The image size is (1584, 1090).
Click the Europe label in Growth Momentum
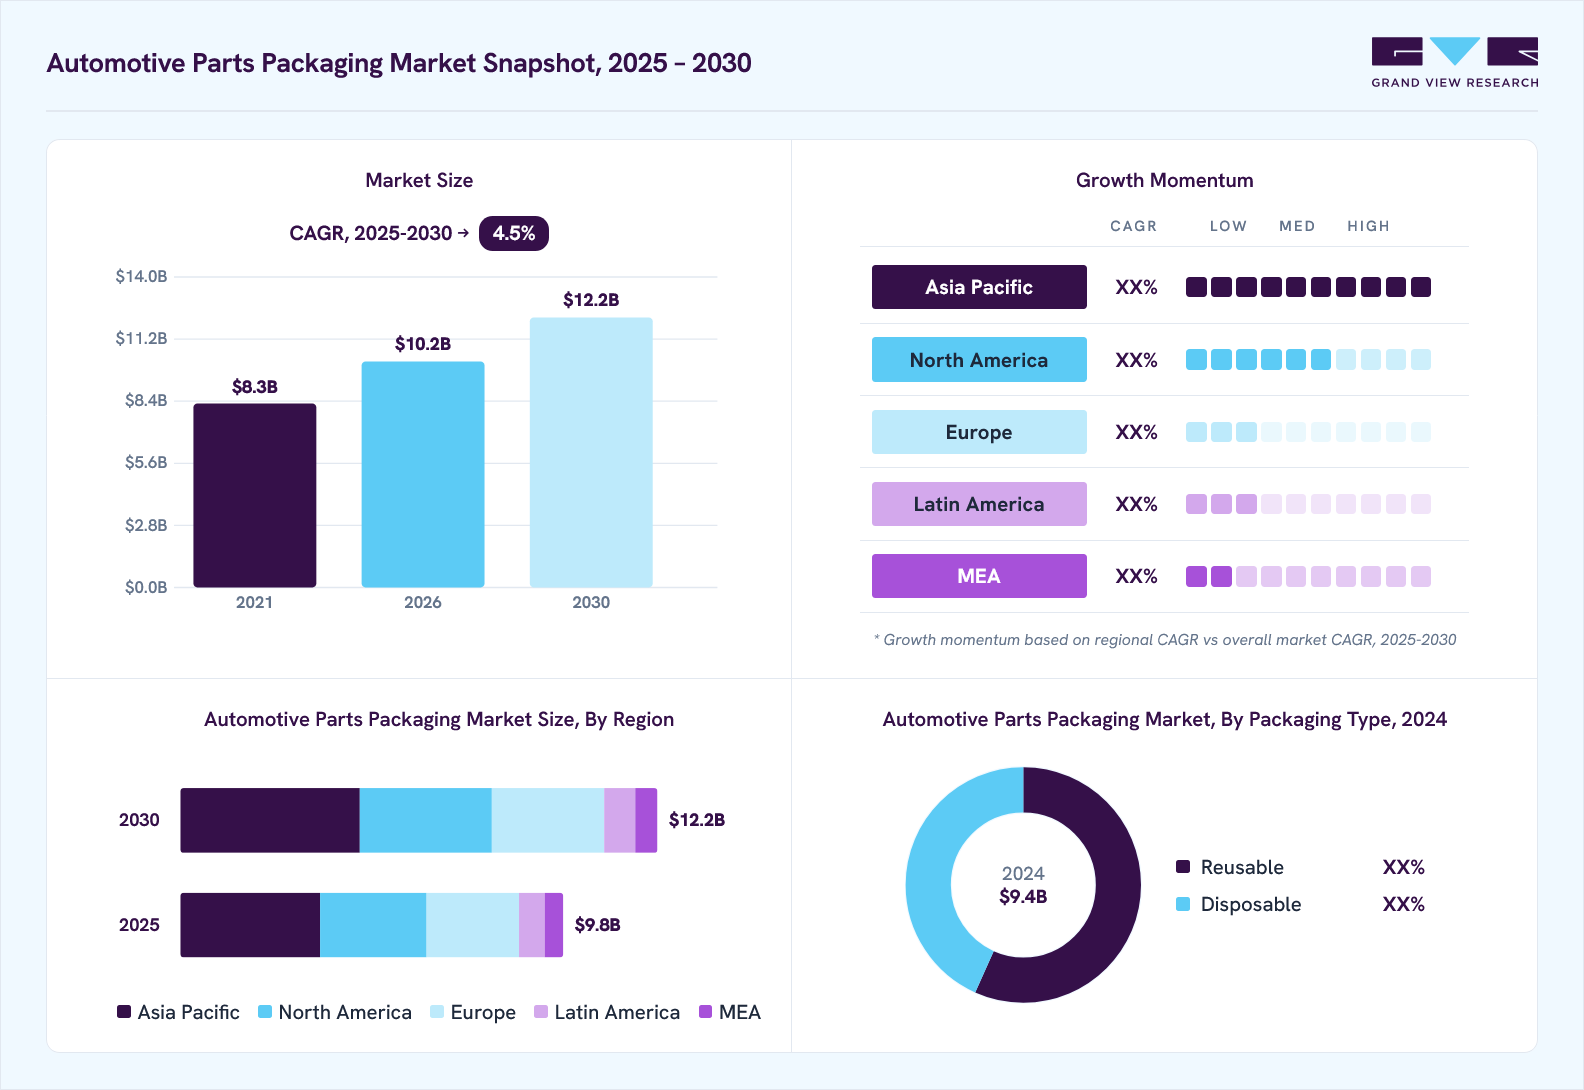979,432
